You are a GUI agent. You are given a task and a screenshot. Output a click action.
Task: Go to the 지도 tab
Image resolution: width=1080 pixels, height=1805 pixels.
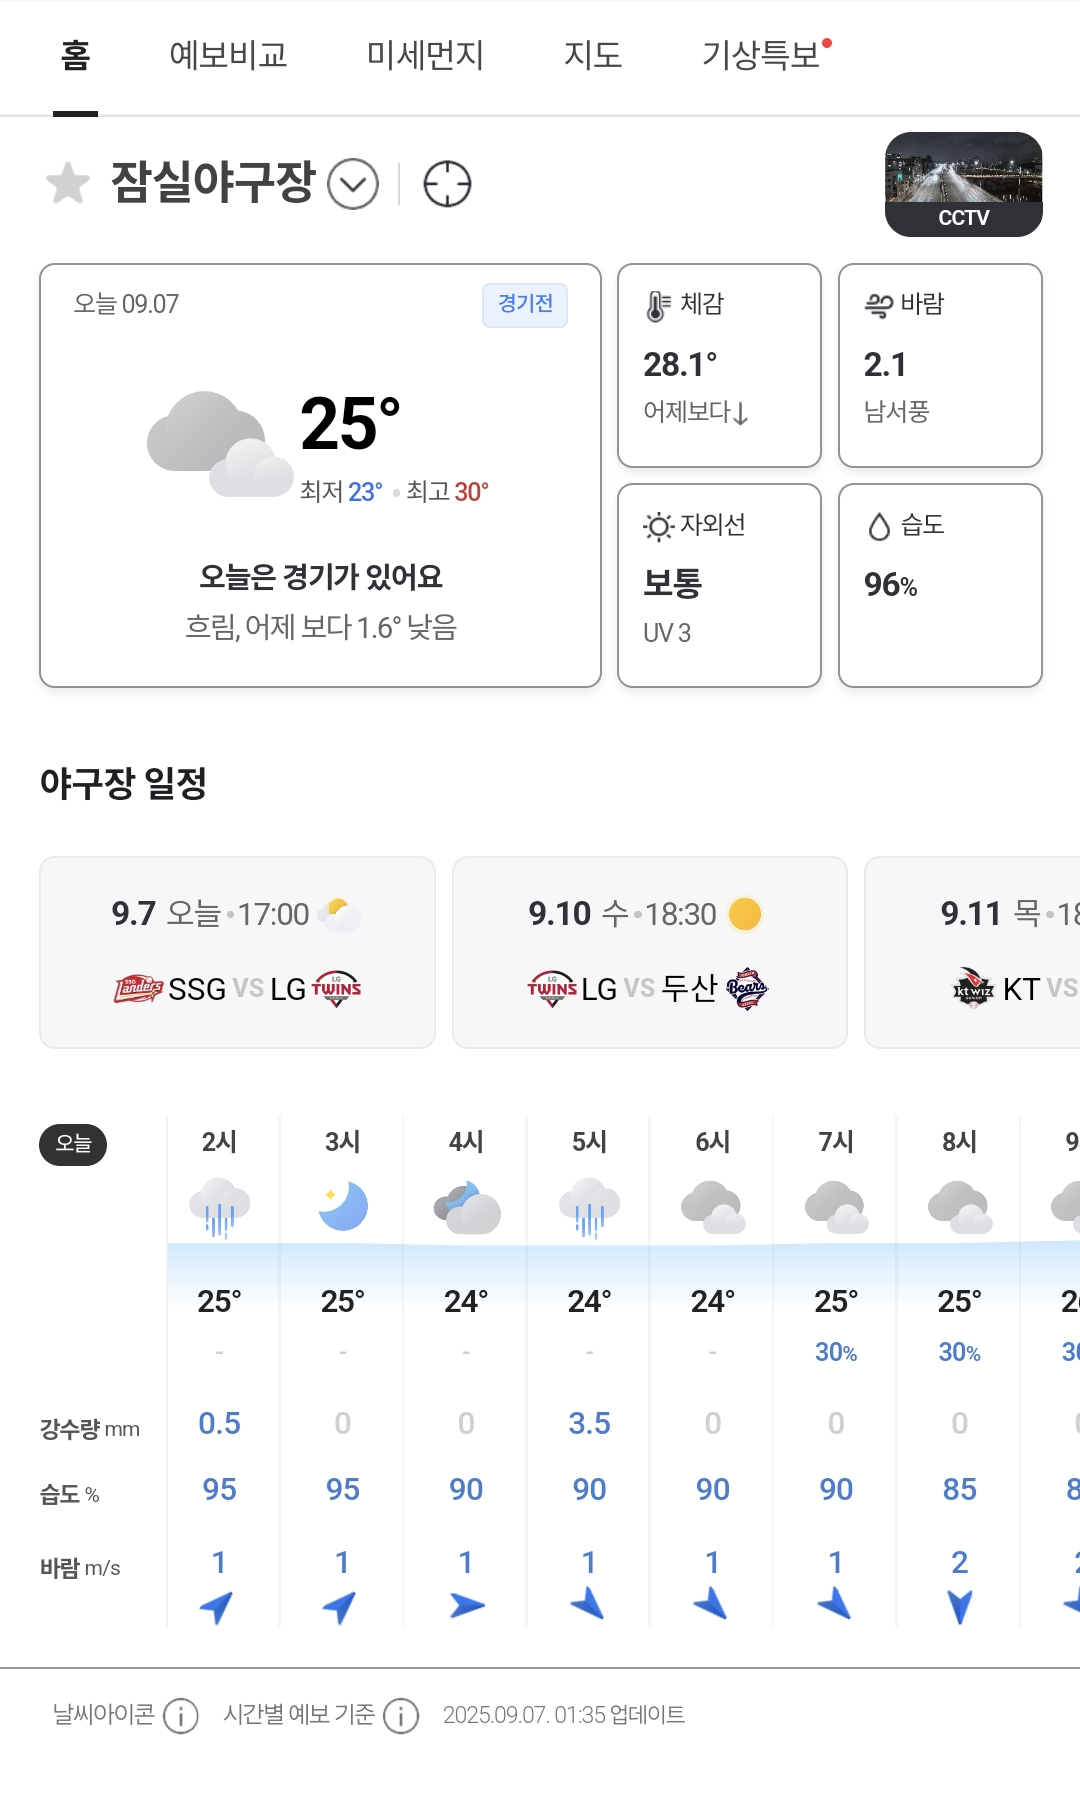pyautogui.click(x=593, y=55)
